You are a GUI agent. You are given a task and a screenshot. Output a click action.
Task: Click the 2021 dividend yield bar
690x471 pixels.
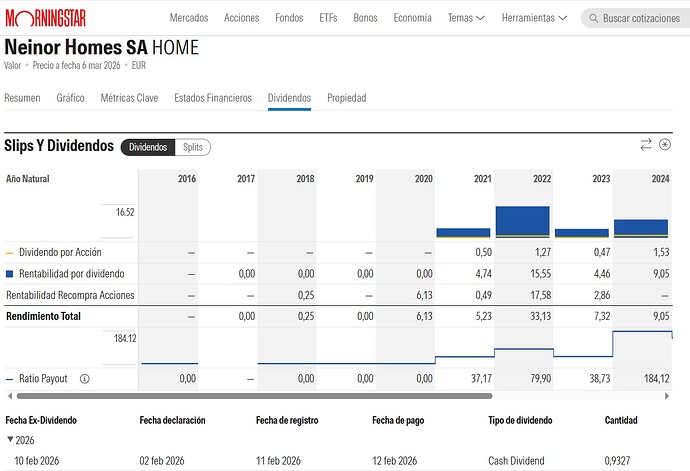pos(463,233)
